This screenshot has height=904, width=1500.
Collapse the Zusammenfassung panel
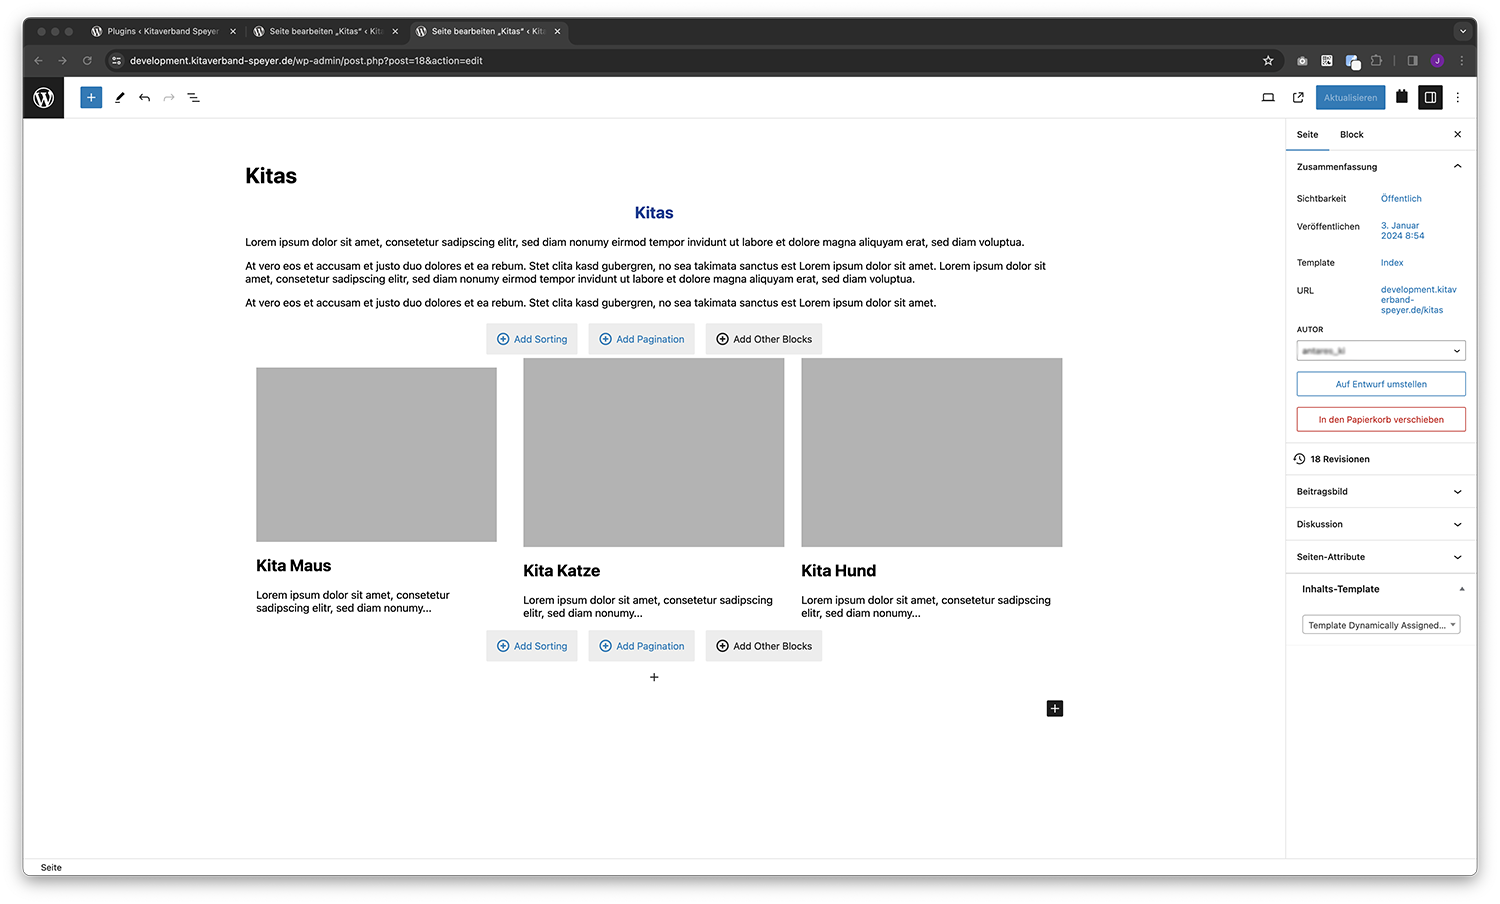[x=1380, y=167]
